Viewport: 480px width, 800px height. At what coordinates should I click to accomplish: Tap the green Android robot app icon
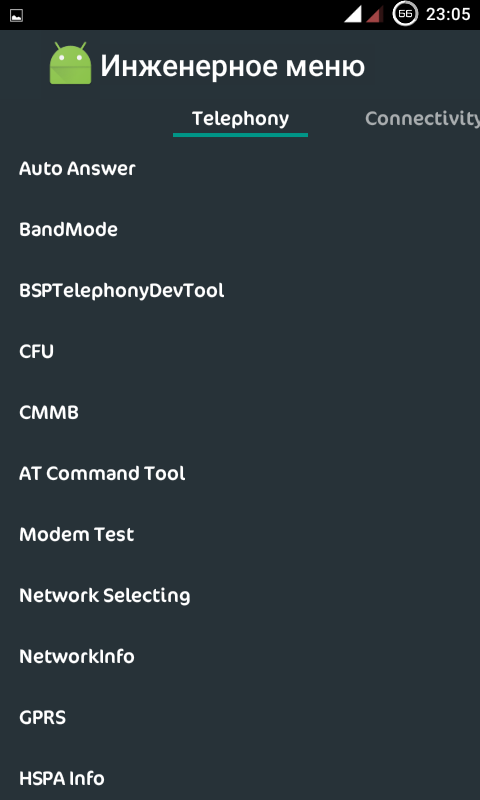tap(70, 63)
